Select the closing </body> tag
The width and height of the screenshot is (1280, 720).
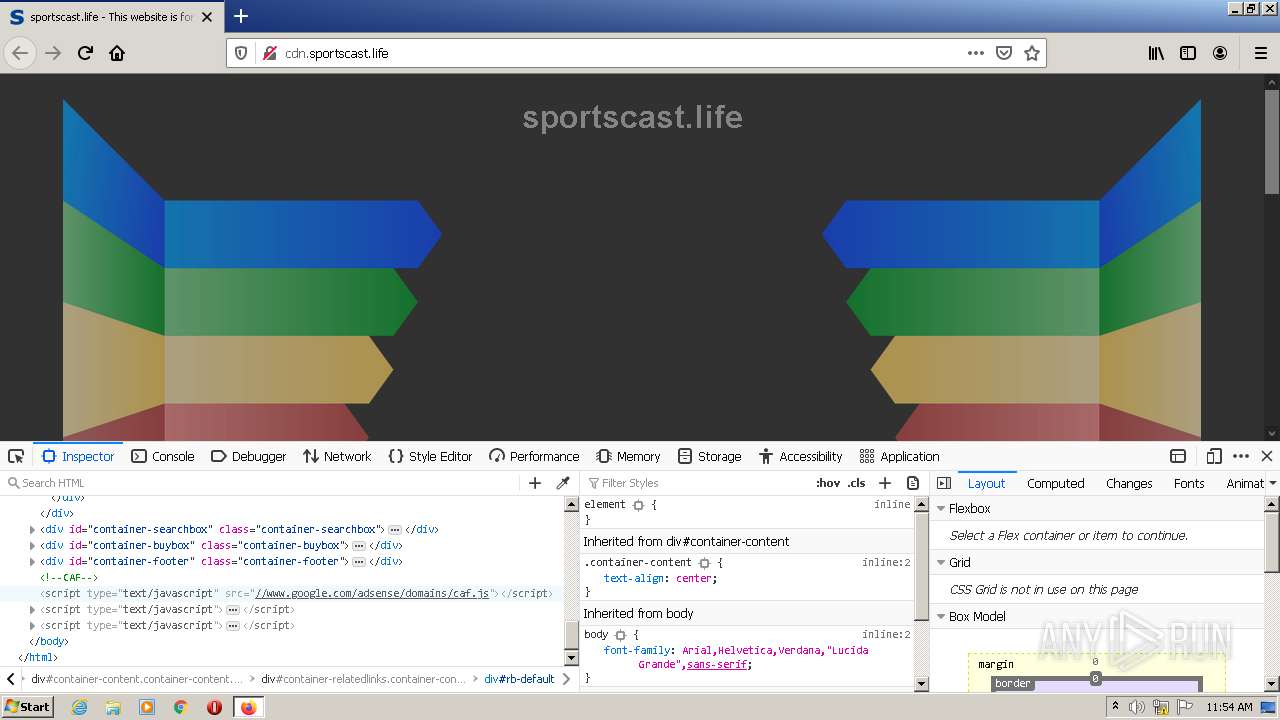(49, 641)
